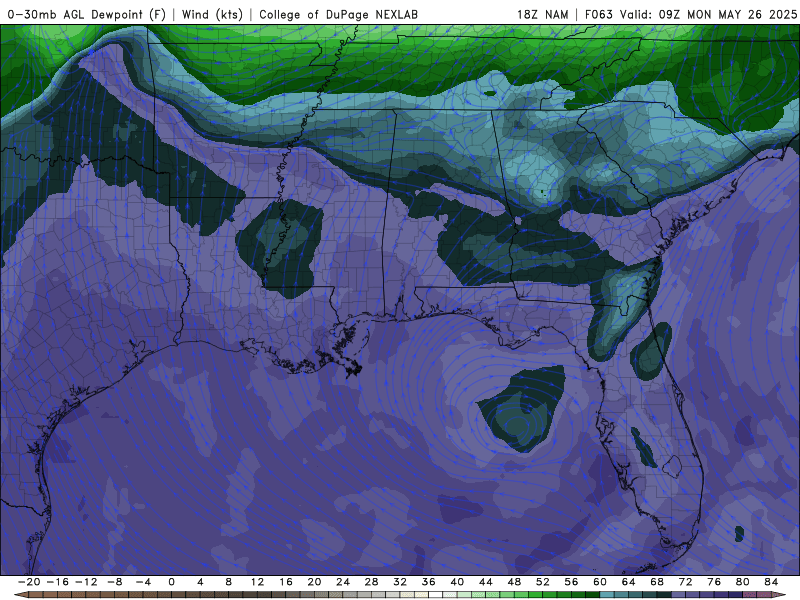
Task: Click the '32' legend scale label
Action: 400,582
